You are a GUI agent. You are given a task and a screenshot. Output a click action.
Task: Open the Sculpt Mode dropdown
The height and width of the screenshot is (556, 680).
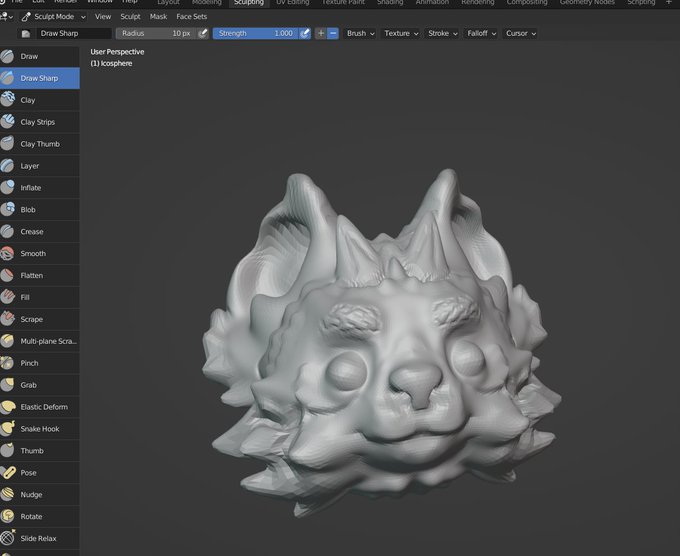coord(53,16)
